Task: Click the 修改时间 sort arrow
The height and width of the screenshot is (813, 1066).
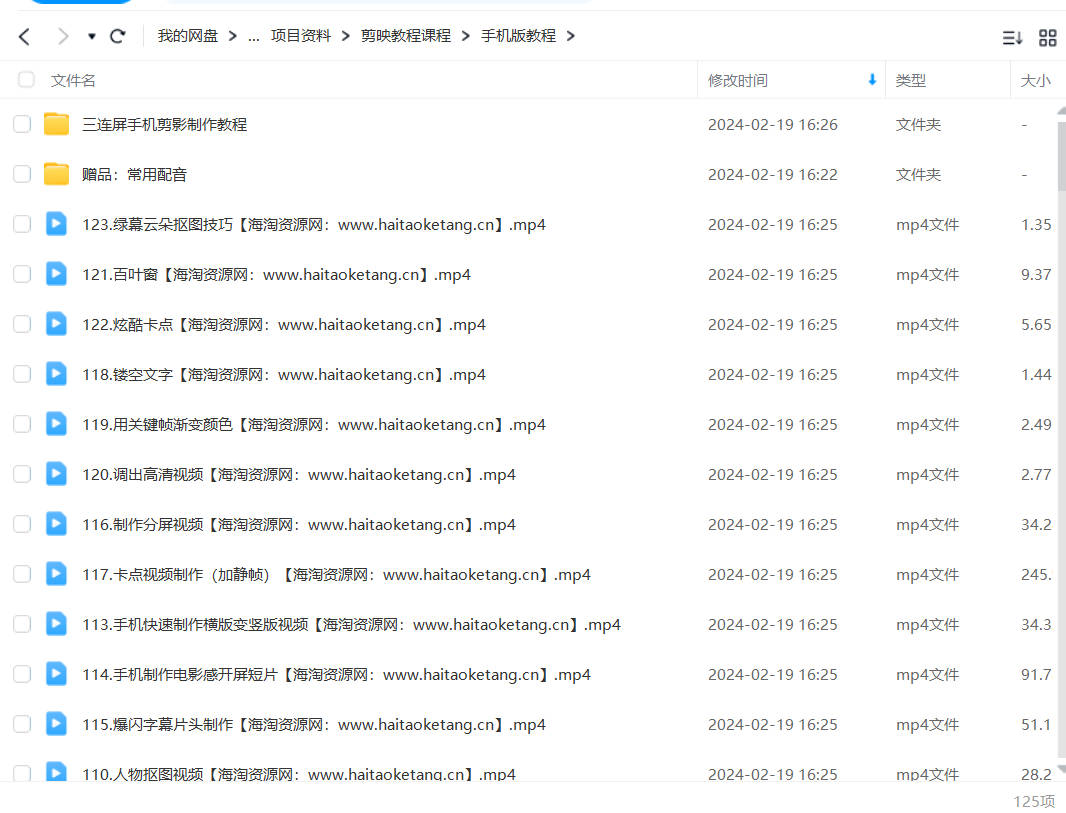Action: [872, 80]
